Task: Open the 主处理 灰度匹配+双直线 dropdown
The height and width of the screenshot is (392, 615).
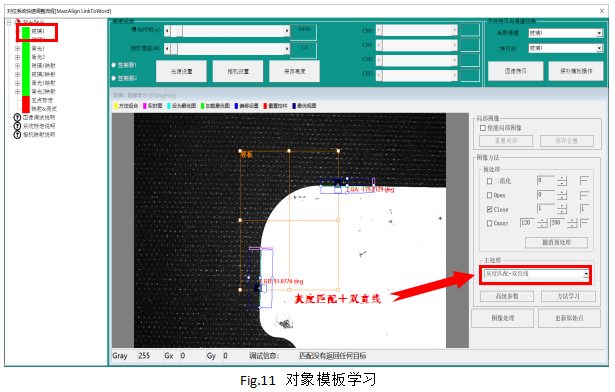Action: click(536, 274)
